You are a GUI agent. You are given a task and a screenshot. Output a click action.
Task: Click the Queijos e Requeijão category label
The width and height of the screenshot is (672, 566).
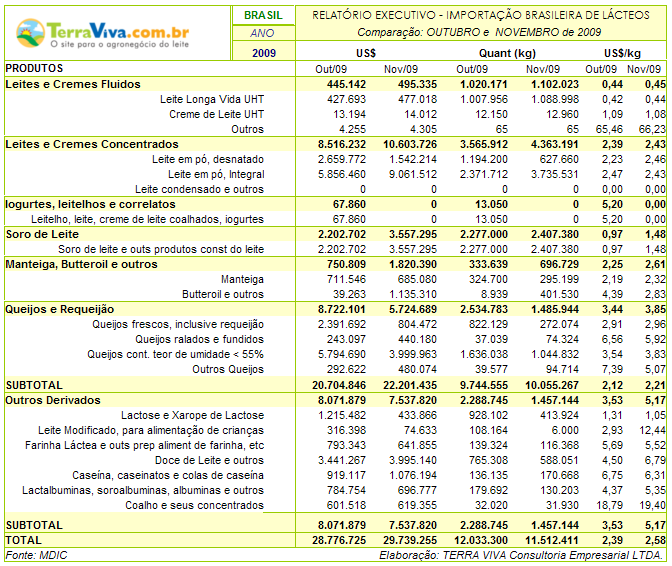point(60,309)
